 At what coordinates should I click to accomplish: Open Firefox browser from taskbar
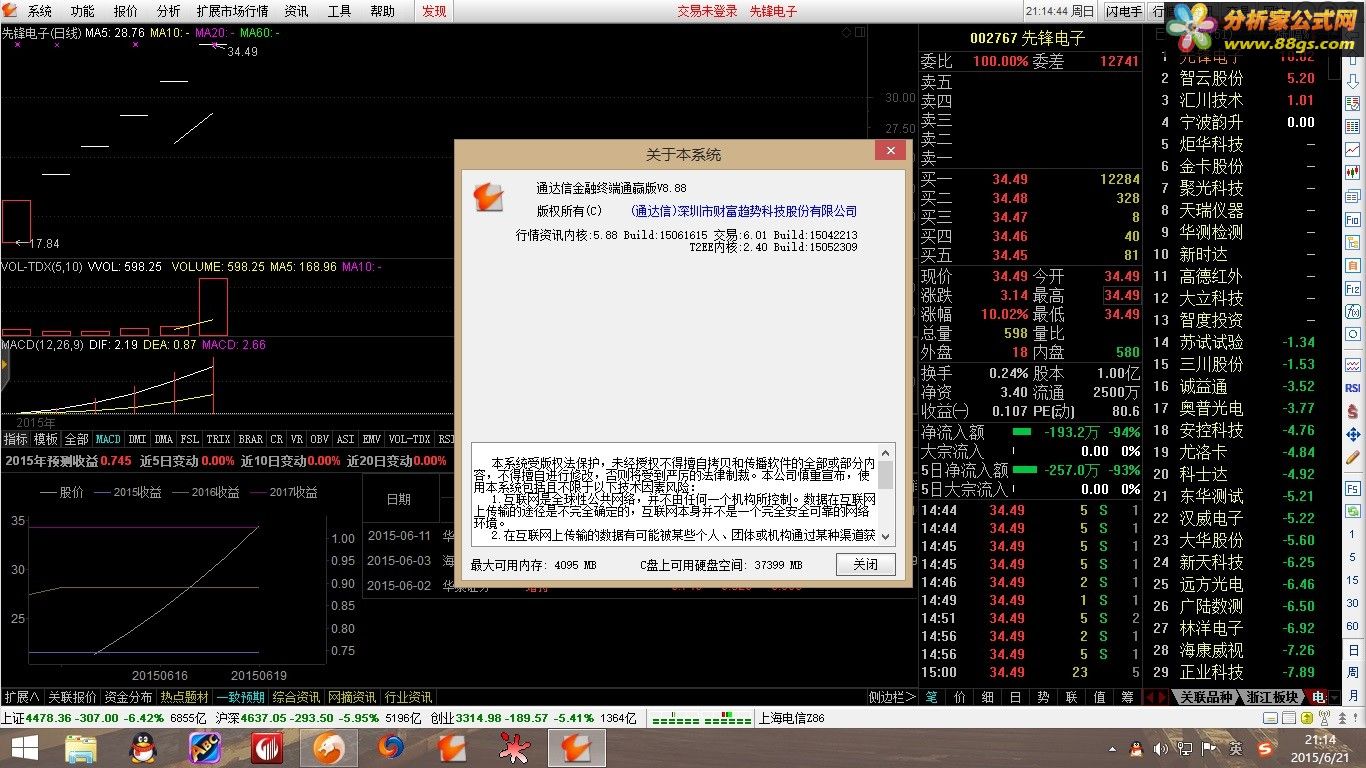391,748
